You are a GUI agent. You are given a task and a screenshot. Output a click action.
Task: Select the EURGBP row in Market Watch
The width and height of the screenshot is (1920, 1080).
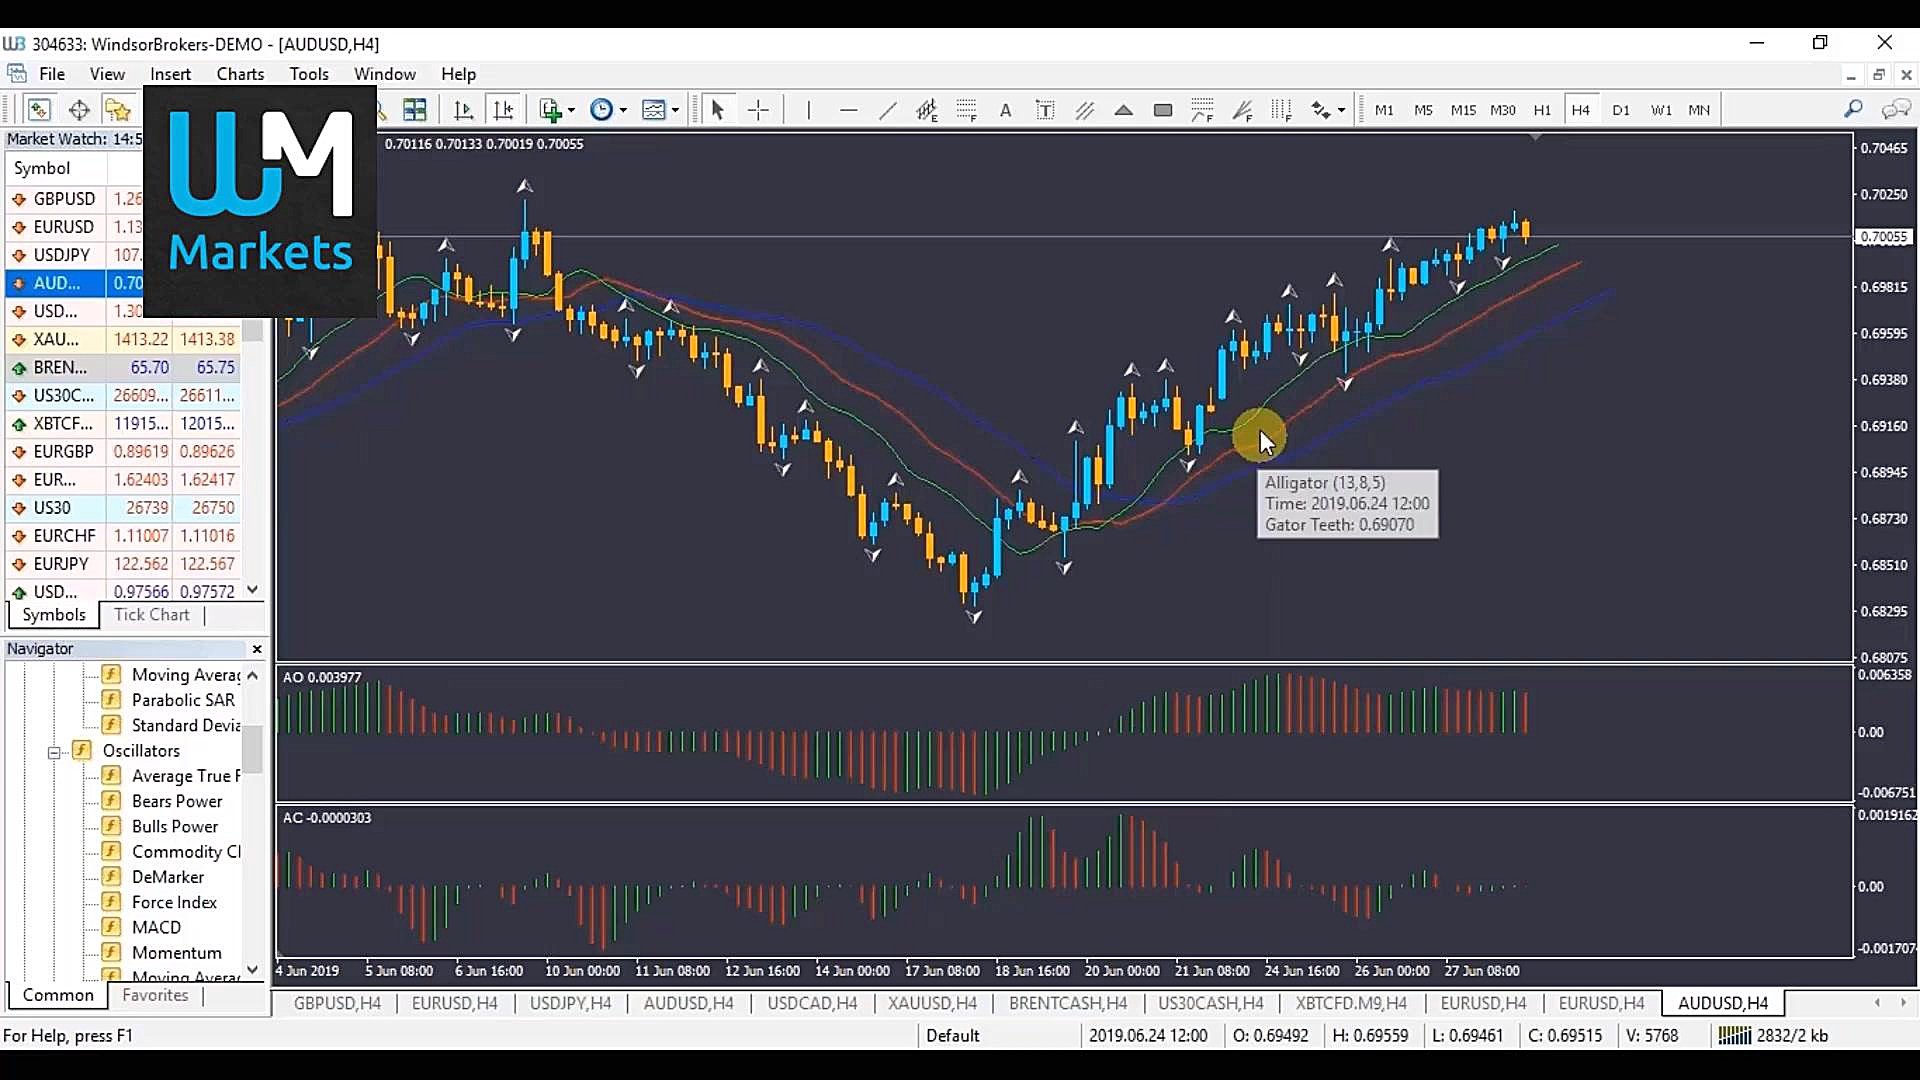coord(124,452)
